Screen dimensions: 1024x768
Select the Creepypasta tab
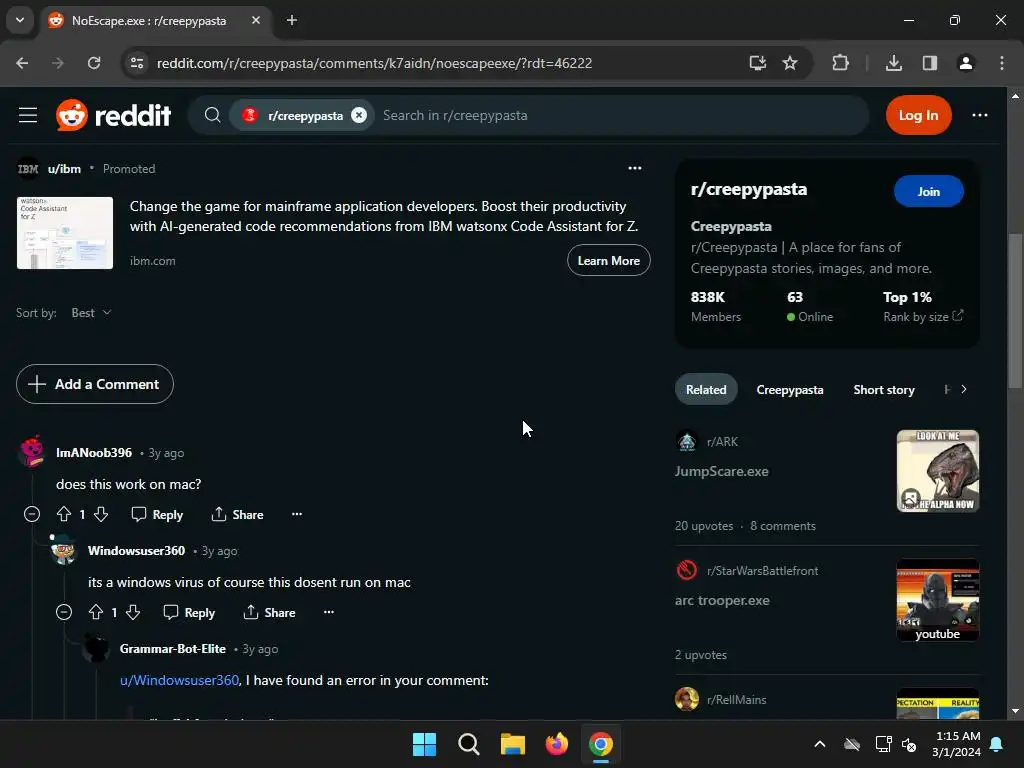pyautogui.click(x=790, y=390)
